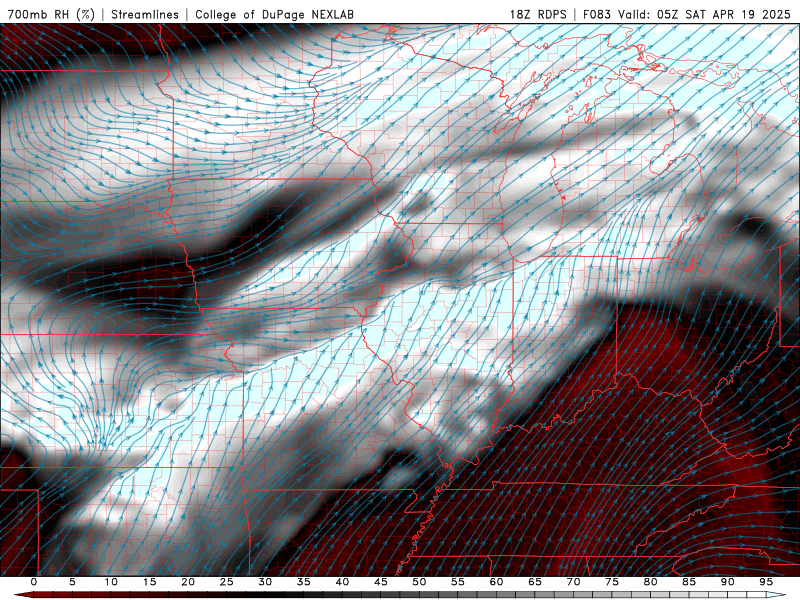
Task: Click the colorbar label "80"
Action: (x=650, y=582)
